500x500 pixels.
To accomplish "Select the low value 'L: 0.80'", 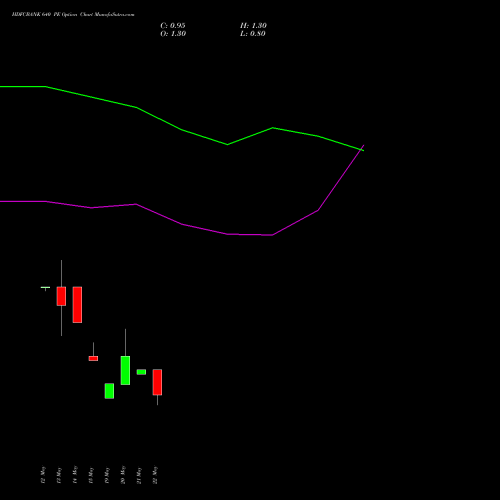I will coord(253,34).
